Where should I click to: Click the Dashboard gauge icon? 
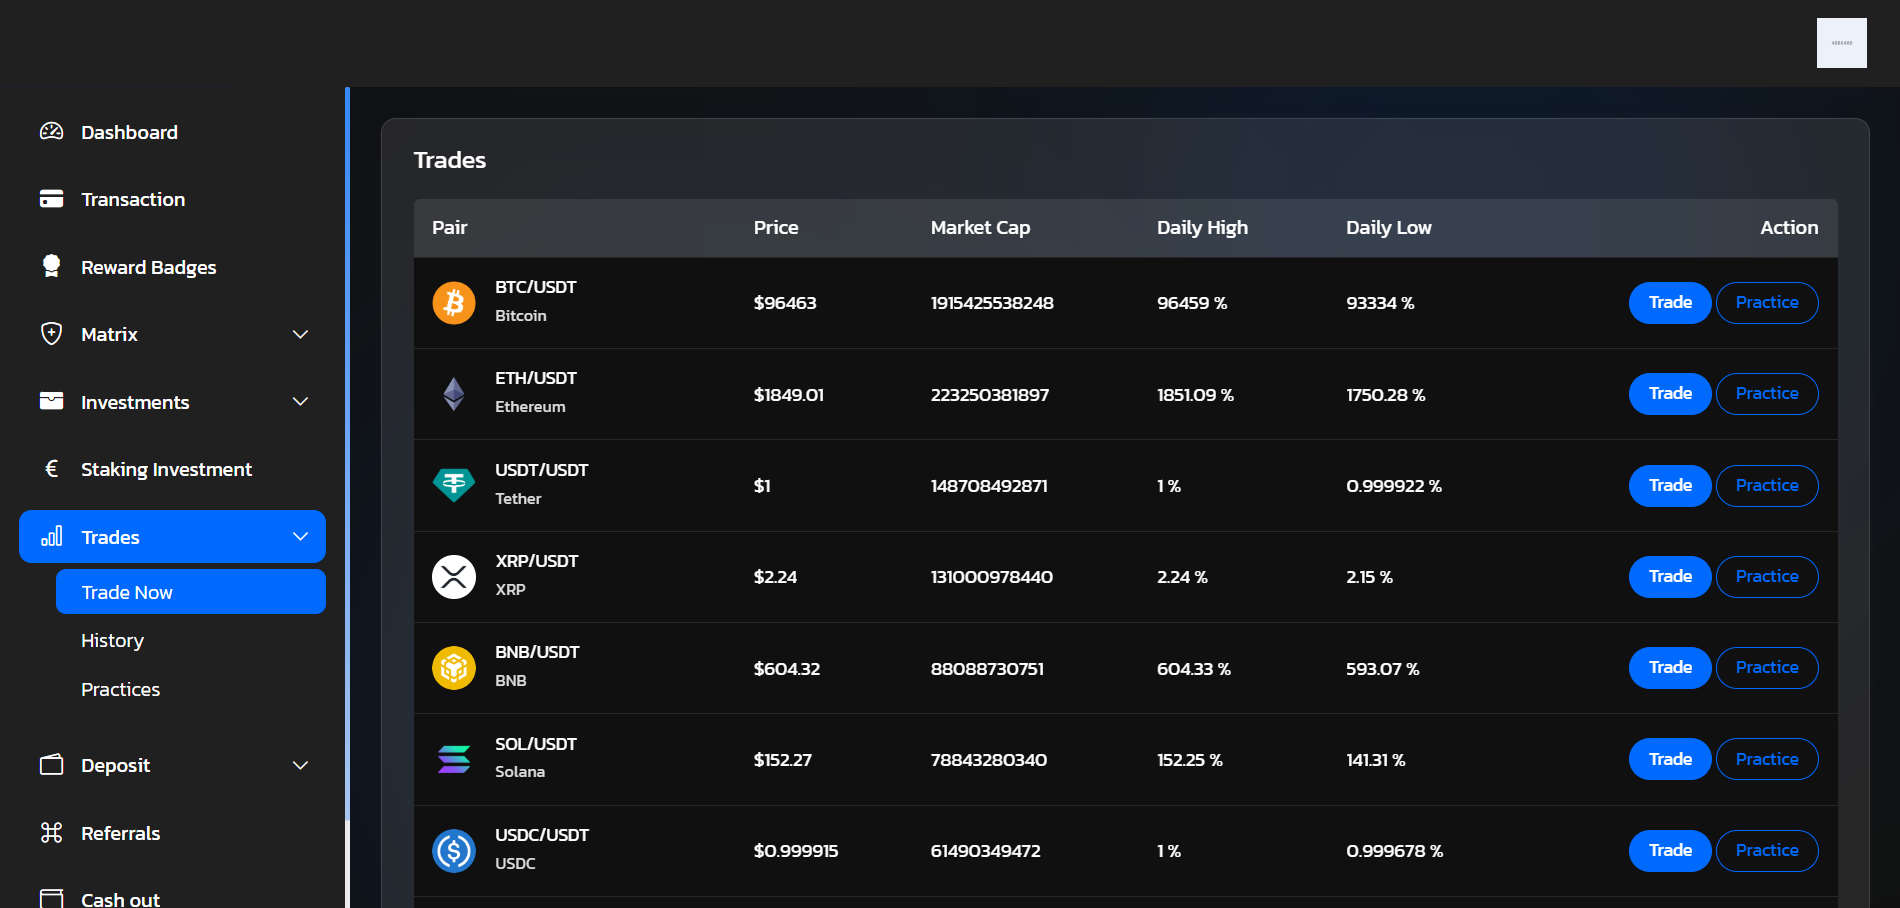51,132
